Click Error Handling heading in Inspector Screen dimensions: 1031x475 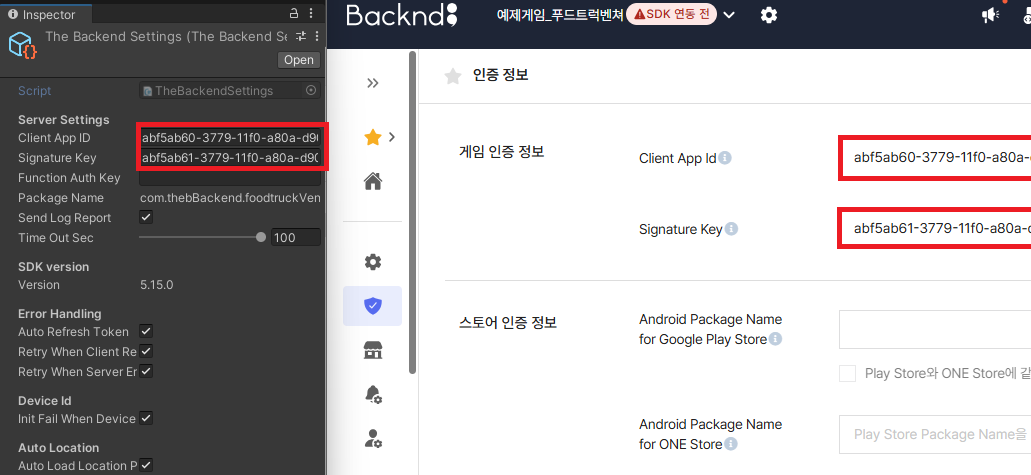click(60, 314)
